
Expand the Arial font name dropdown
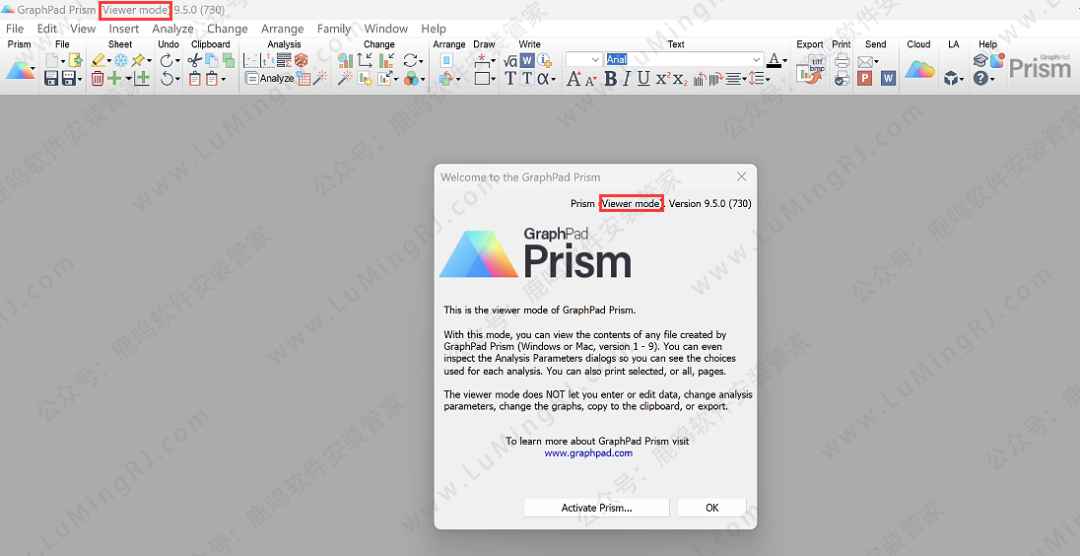(x=757, y=60)
